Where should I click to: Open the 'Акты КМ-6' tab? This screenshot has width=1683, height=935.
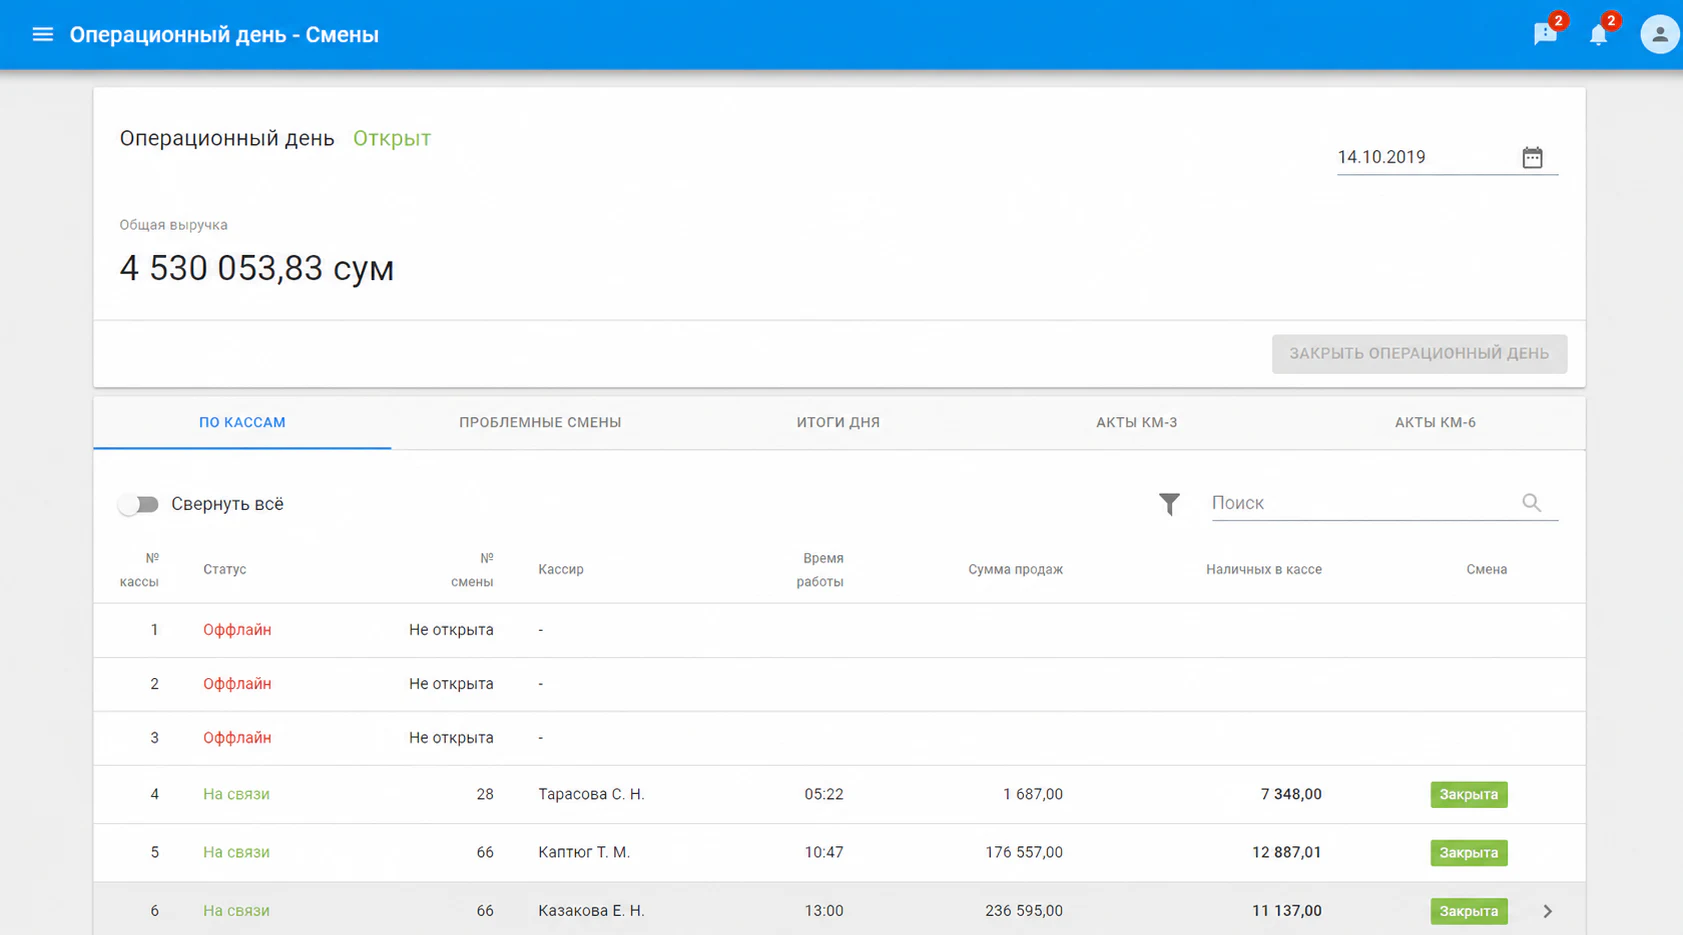[x=1435, y=422]
